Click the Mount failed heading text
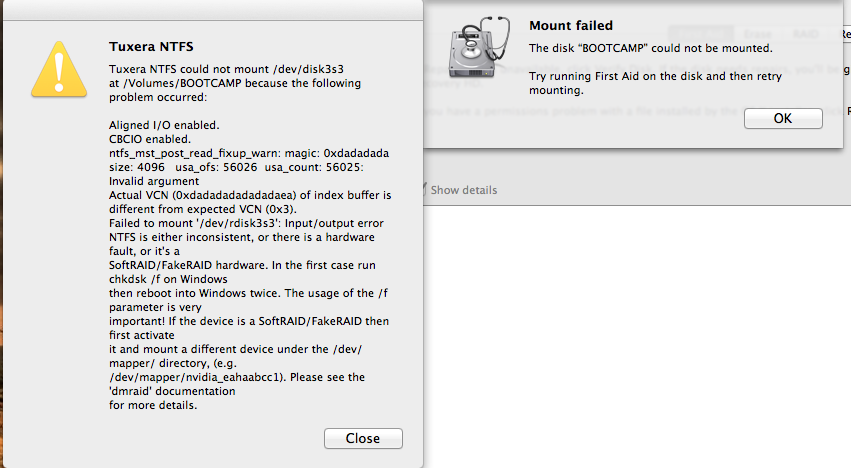Image resolution: width=852 pixels, height=468 pixels. (x=571, y=25)
